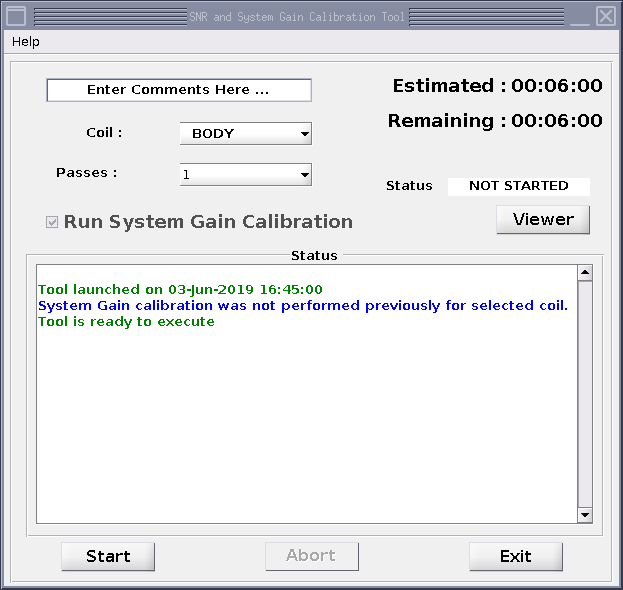This screenshot has width=623, height=590.
Task: Click the status log scroll up arrow
Action: pyautogui.click(x=585, y=273)
